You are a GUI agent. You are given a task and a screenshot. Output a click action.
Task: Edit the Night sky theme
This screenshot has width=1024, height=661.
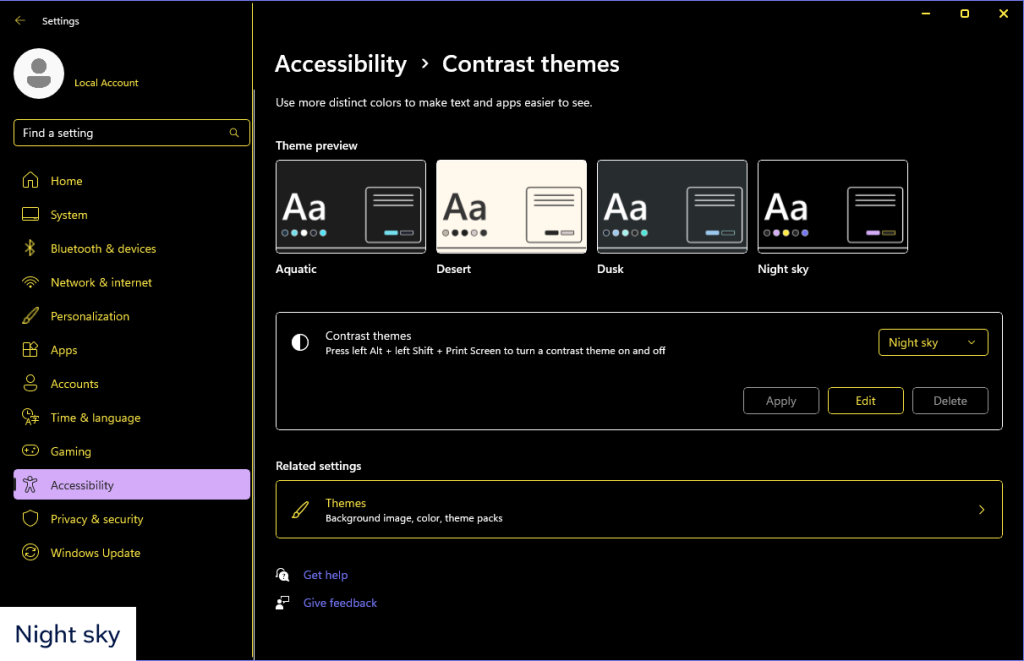(865, 400)
